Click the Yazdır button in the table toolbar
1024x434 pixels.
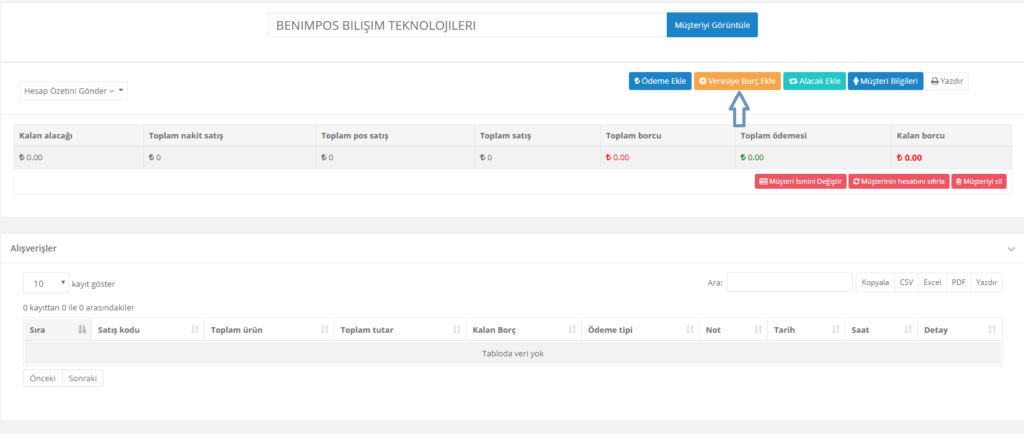point(986,283)
